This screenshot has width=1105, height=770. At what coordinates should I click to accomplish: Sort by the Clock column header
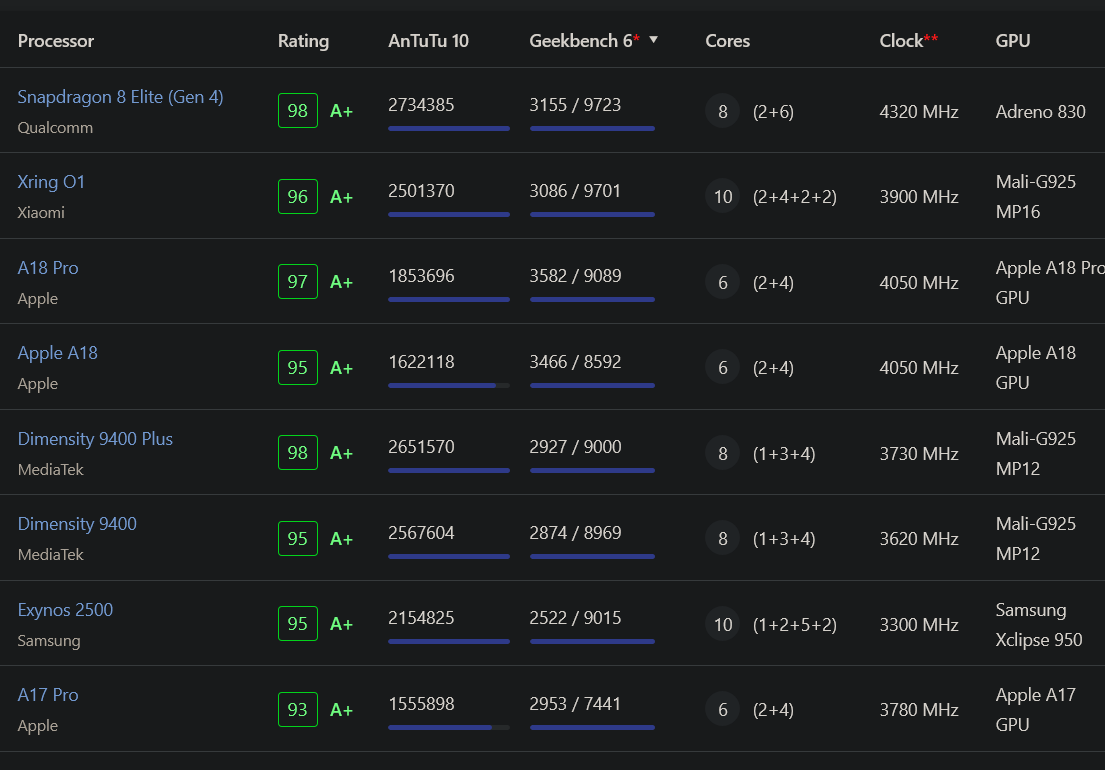click(x=908, y=41)
